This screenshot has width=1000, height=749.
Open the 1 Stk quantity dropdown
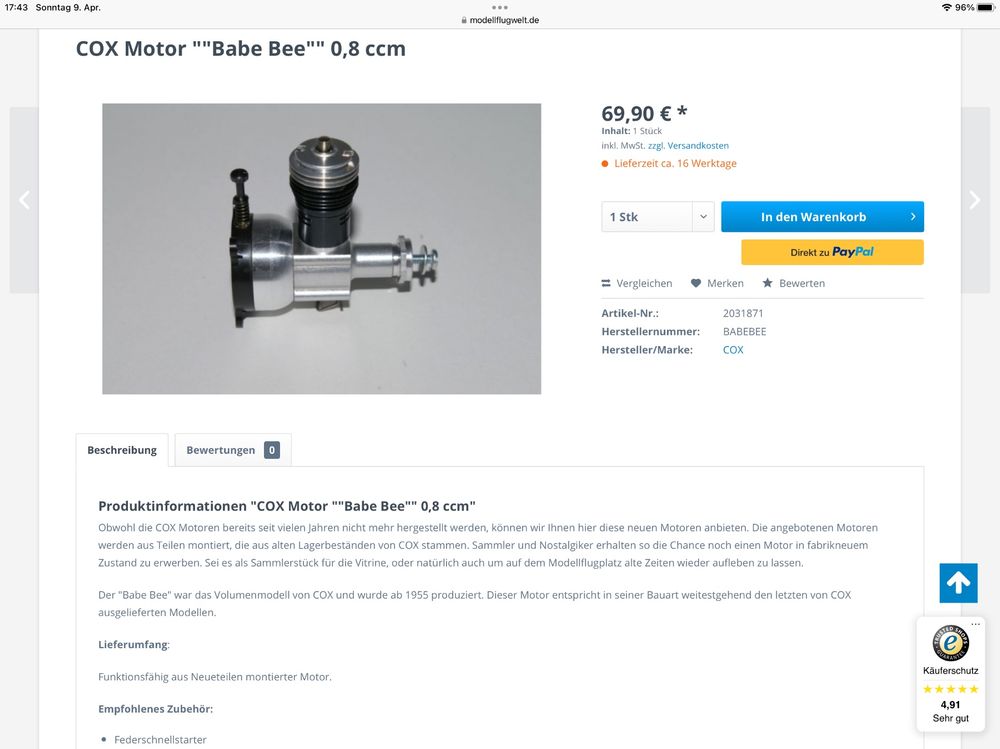coord(658,217)
